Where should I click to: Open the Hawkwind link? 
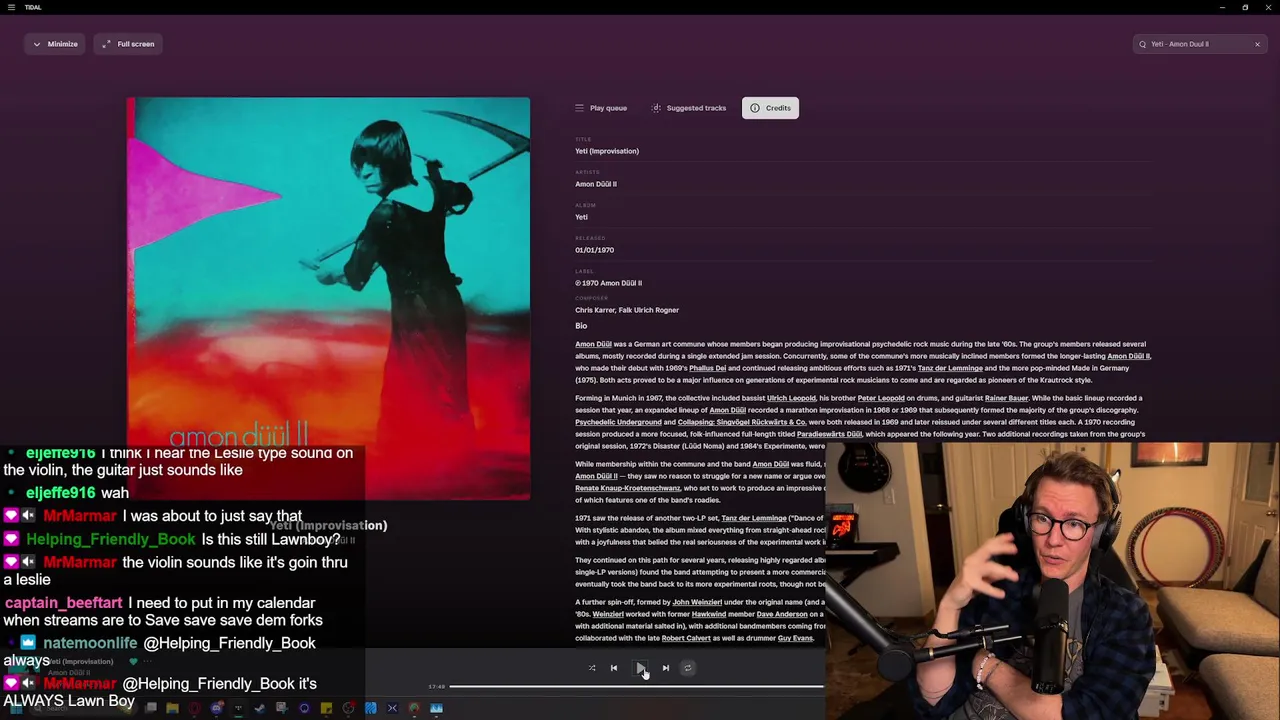tap(709, 614)
